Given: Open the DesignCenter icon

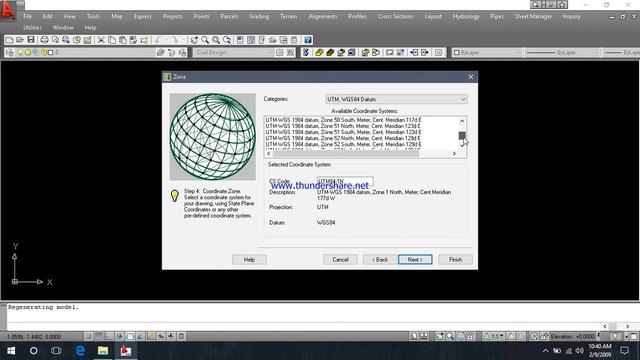Looking at the screenshot, I should point(251,40).
